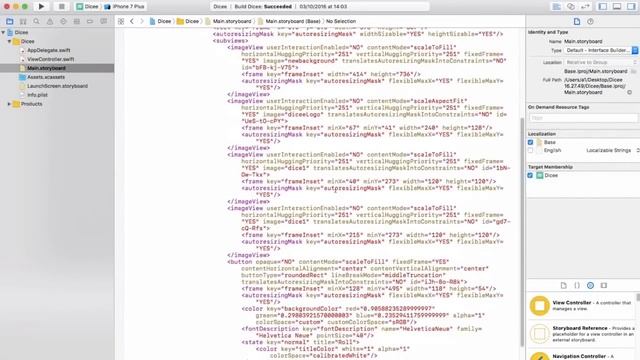Viewport: 640px width, 360px height.
Task: Click the Main.storyboard (Base) breadcrumb
Action: (x=289, y=21)
